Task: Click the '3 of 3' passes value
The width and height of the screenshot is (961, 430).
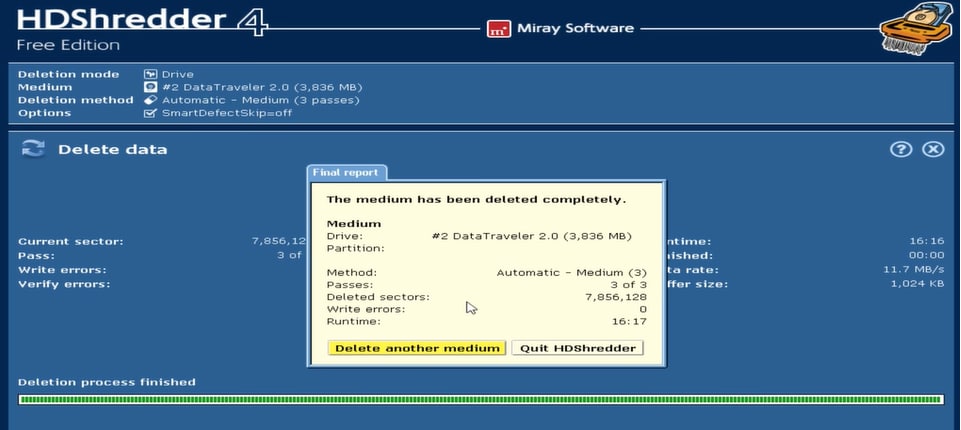Action: [628, 285]
